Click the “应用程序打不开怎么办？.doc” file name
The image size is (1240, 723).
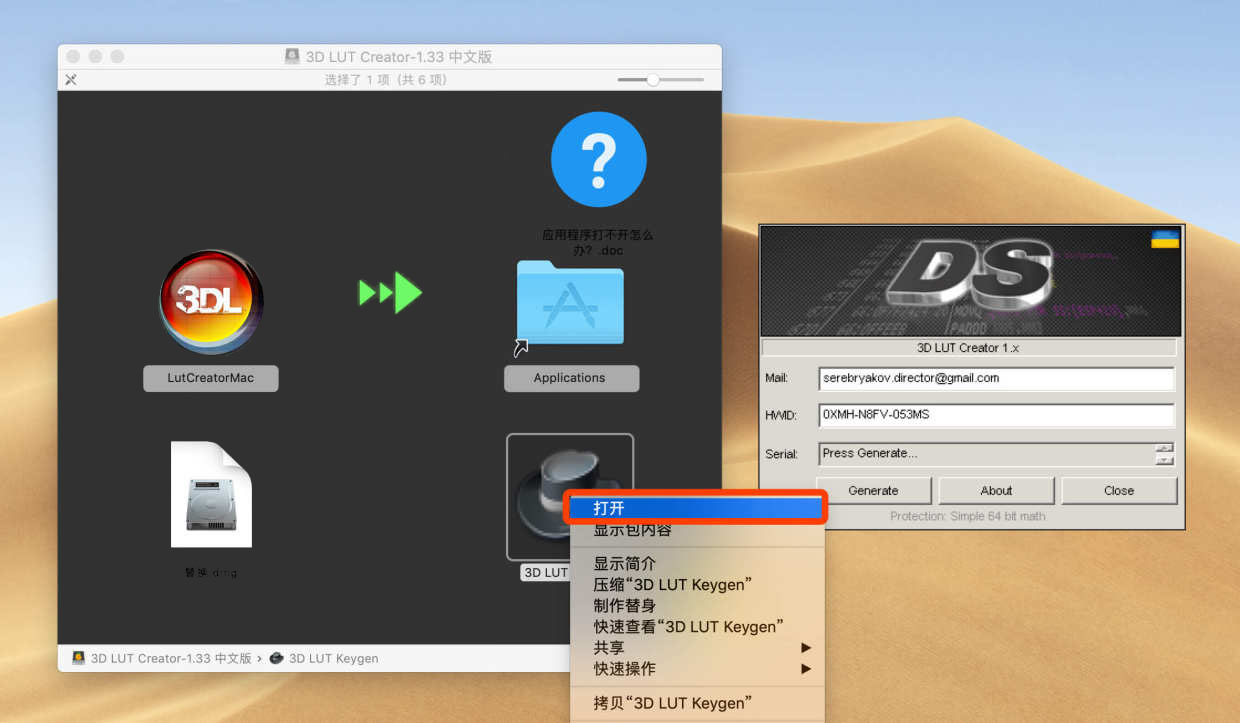pyautogui.click(x=598, y=242)
